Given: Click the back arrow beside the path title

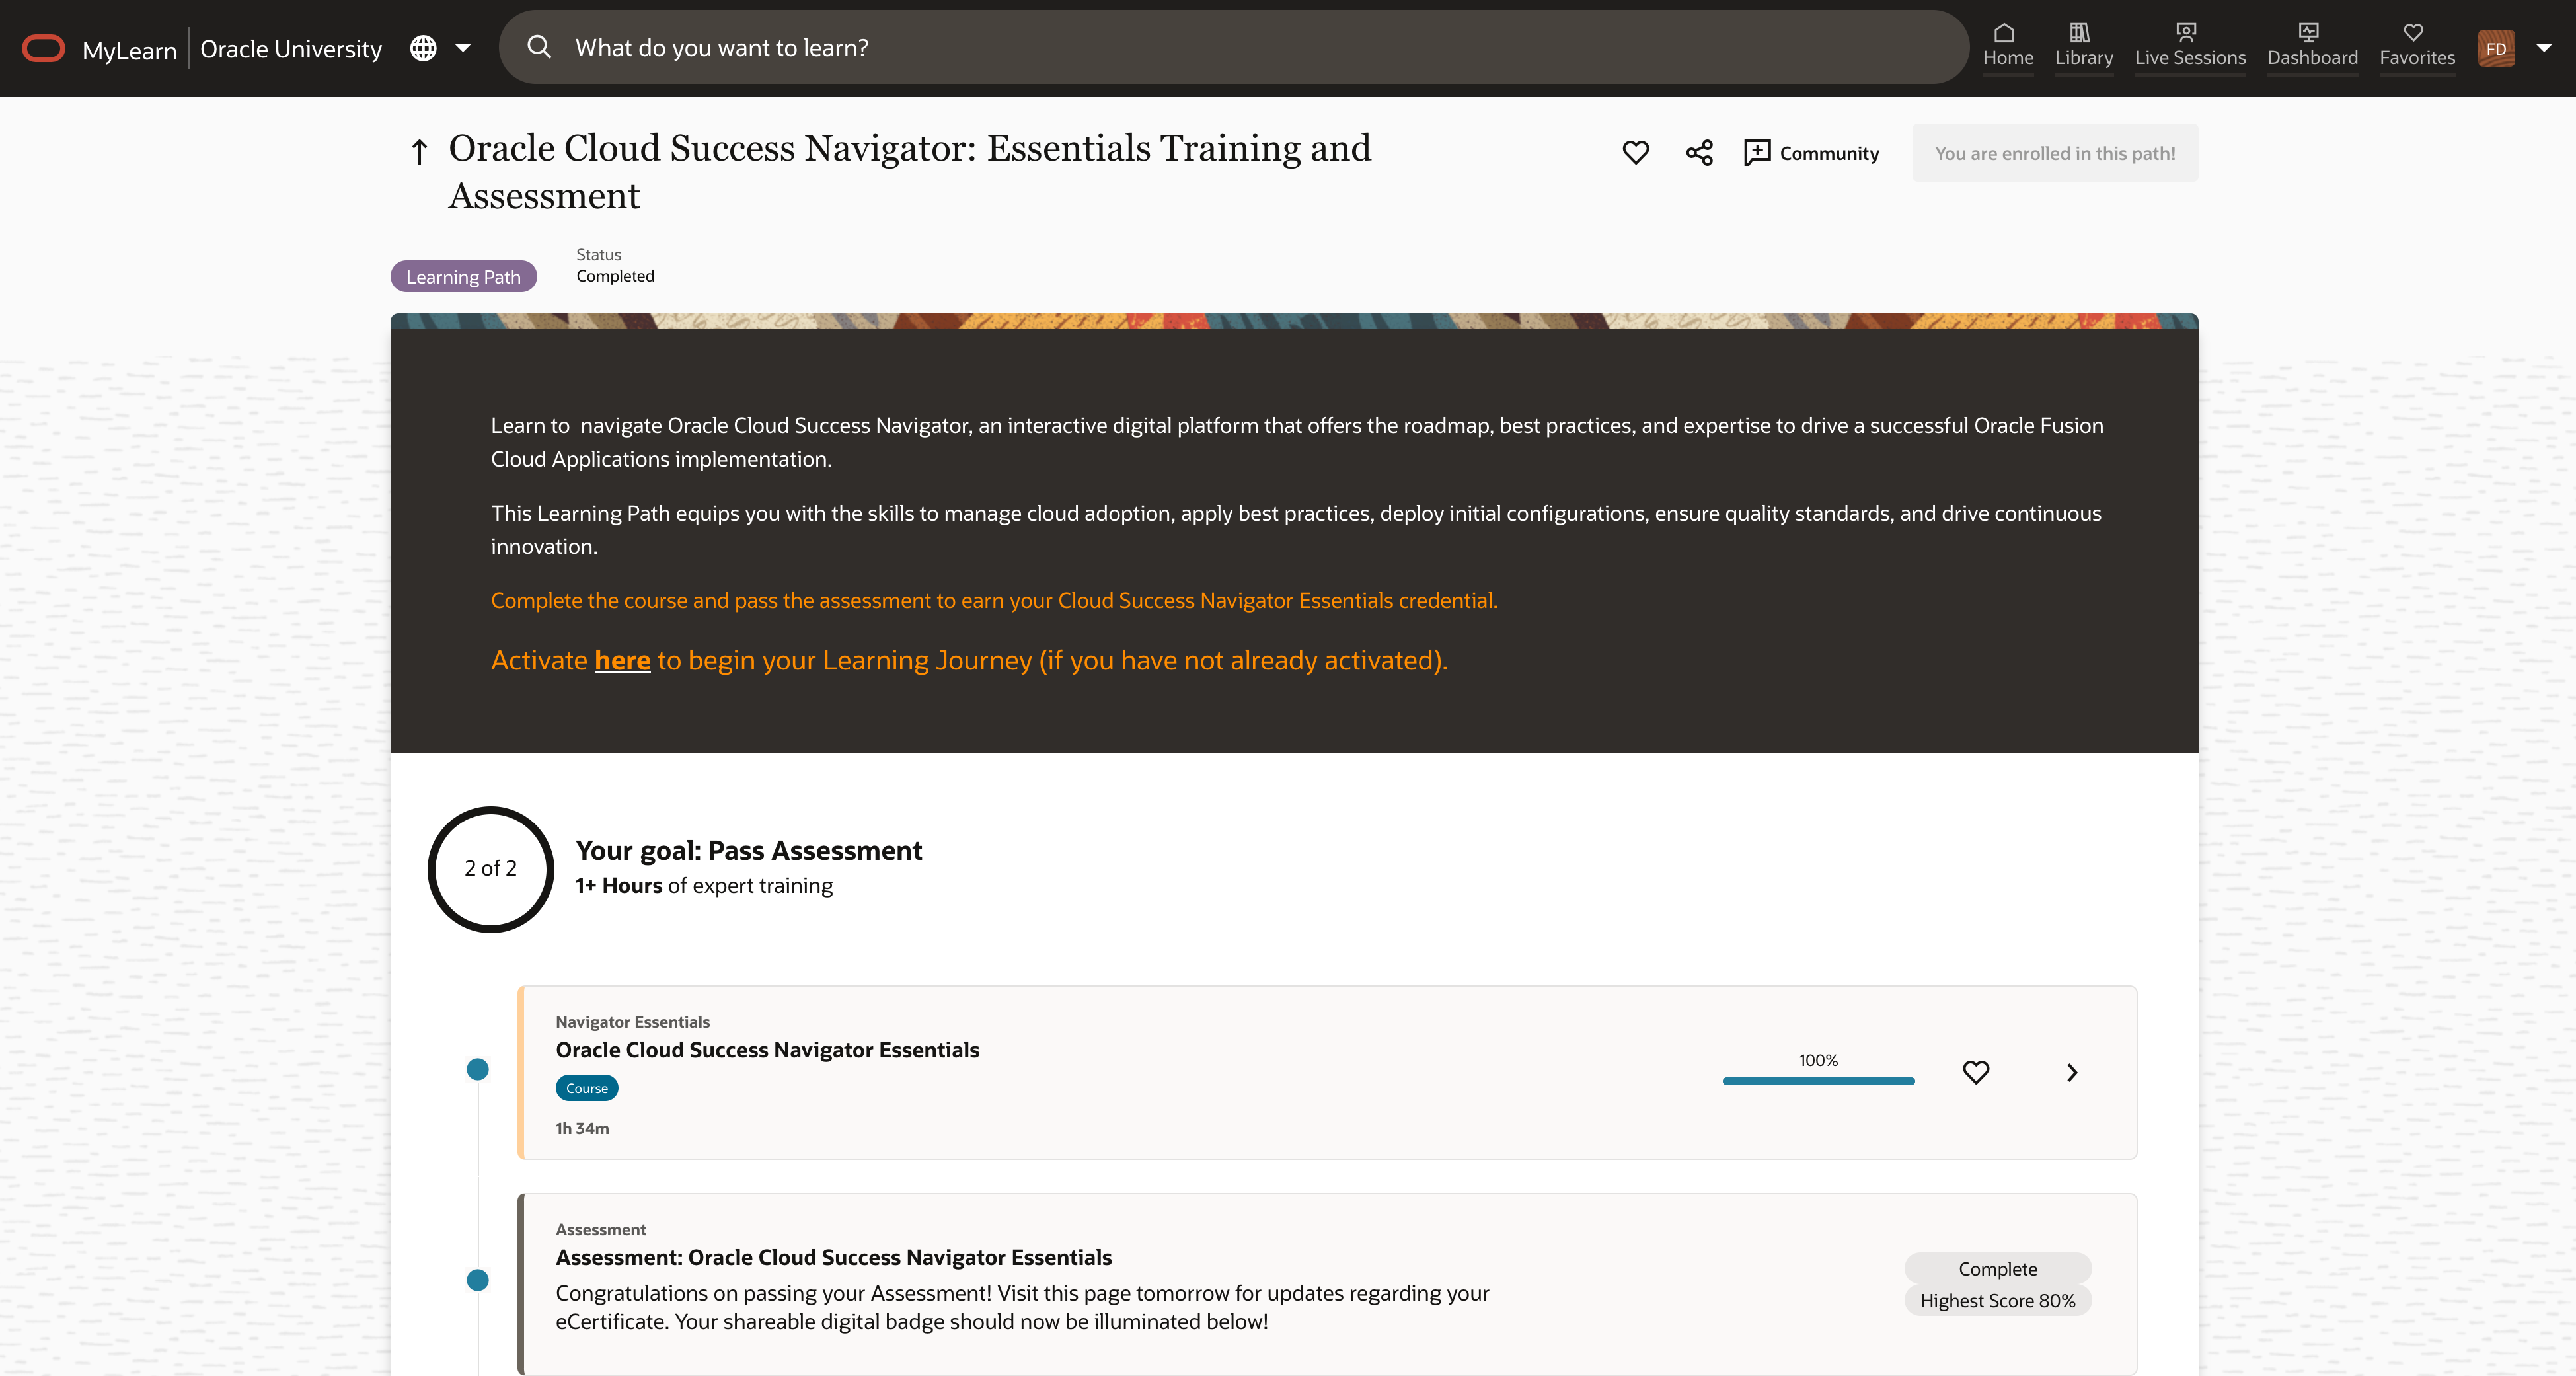Looking at the screenshot, I should coord(420,152).
